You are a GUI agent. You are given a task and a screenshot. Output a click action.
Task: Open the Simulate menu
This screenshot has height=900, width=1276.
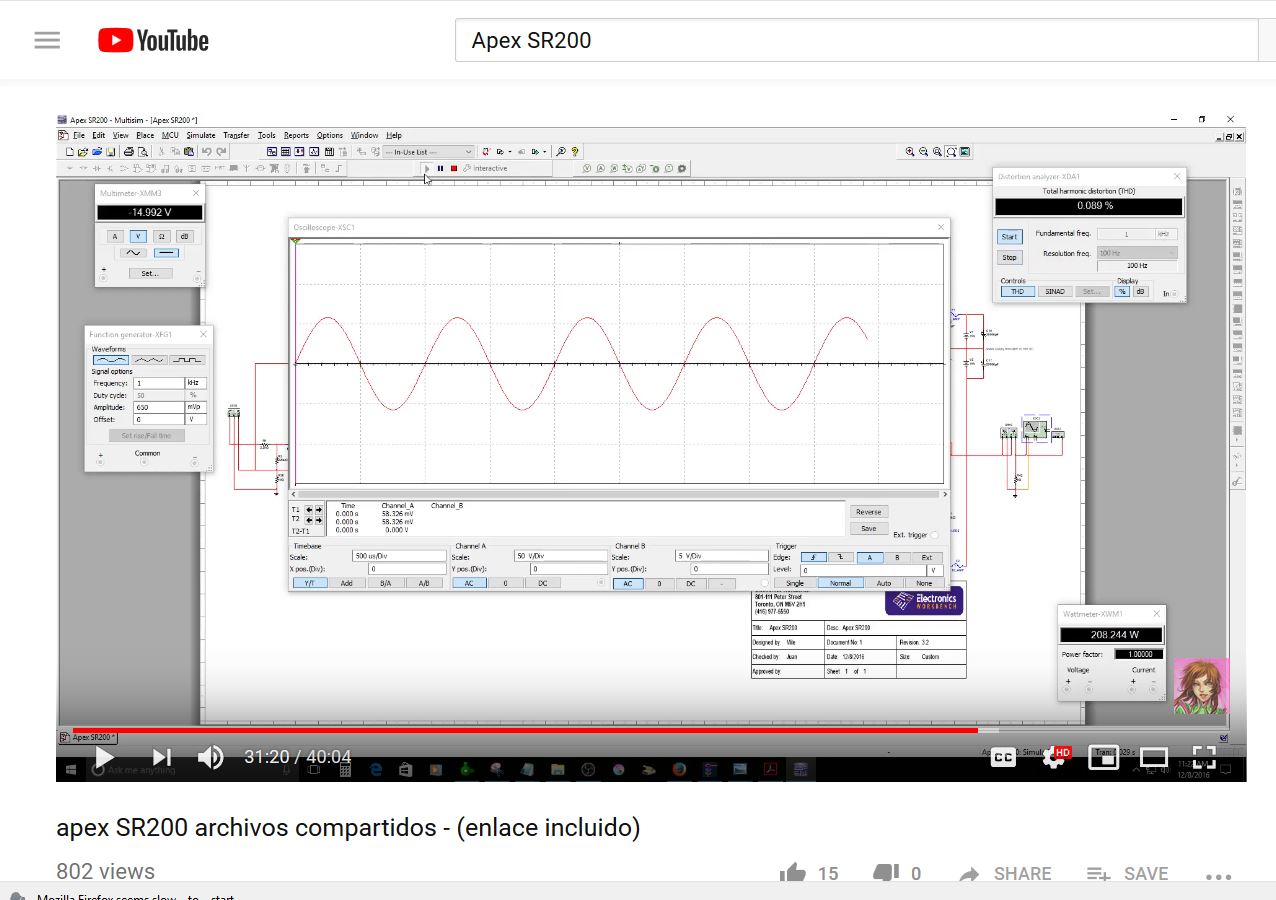tap(201, 135)
